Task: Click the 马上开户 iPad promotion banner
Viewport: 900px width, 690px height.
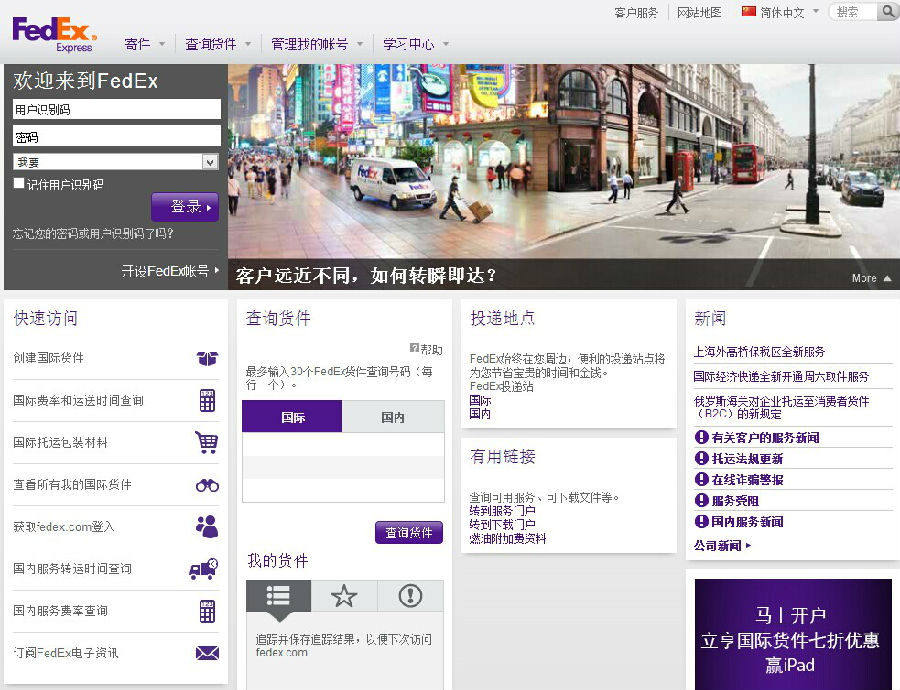Action: (x=793, y=634)
